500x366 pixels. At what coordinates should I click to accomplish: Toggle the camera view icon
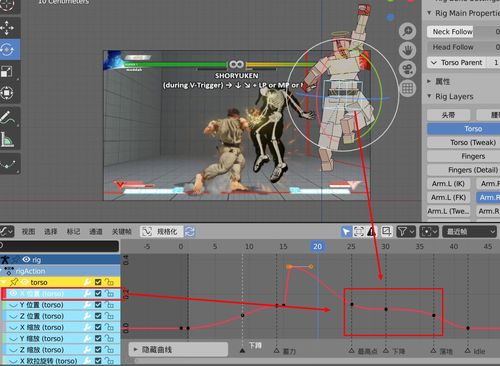pos(407,69)
